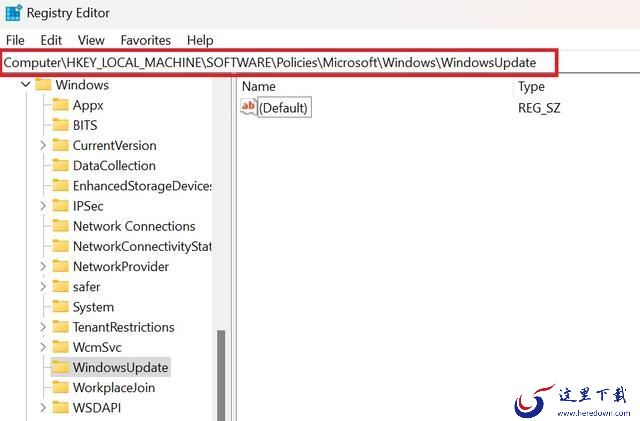This screenshot has height=421, width=640.
Task: Click the REG_SZ type cell
Action: pyautogui.click(x=539, y=108)
